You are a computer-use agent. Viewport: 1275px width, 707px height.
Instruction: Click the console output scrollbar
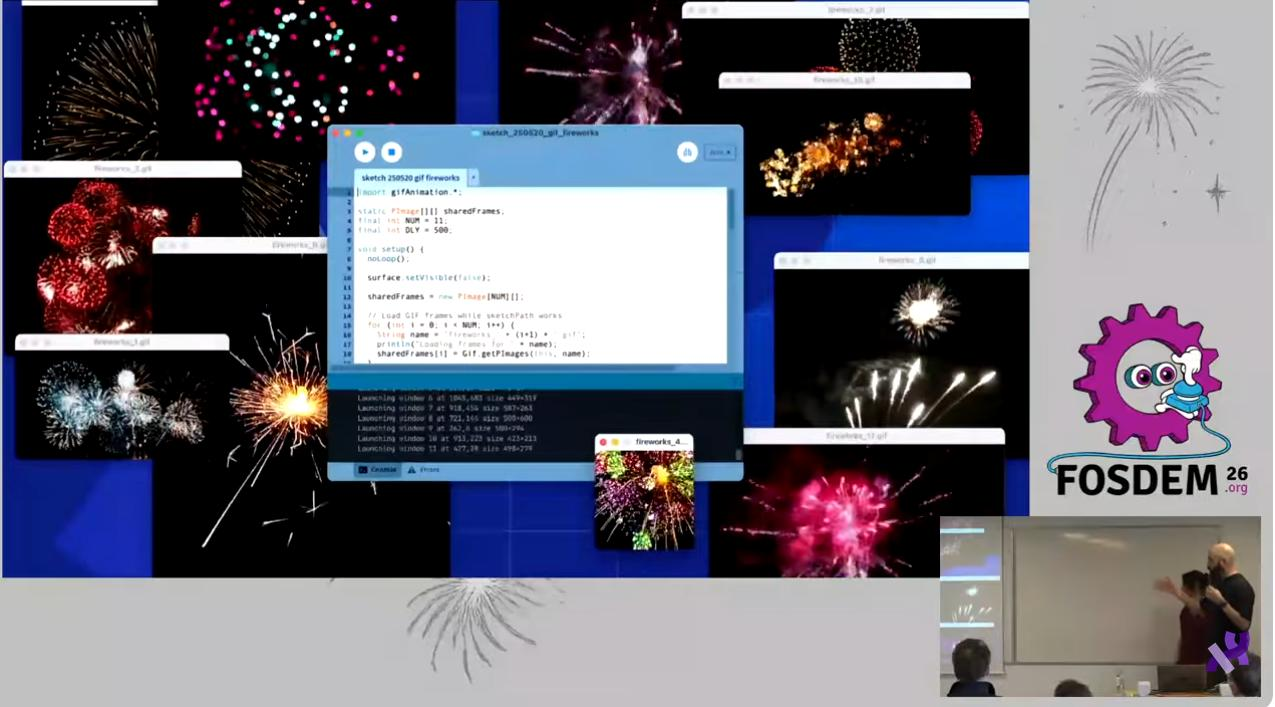click(739, 453)
